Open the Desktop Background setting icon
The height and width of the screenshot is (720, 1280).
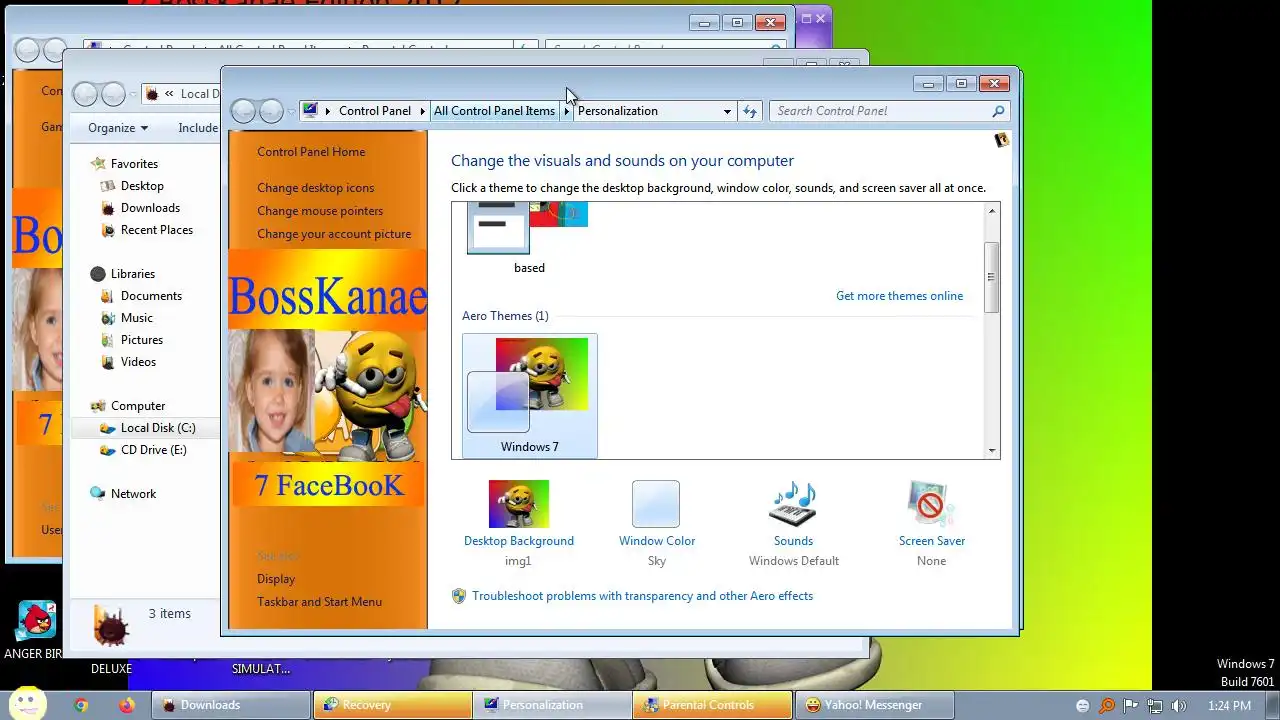[518, 504]
